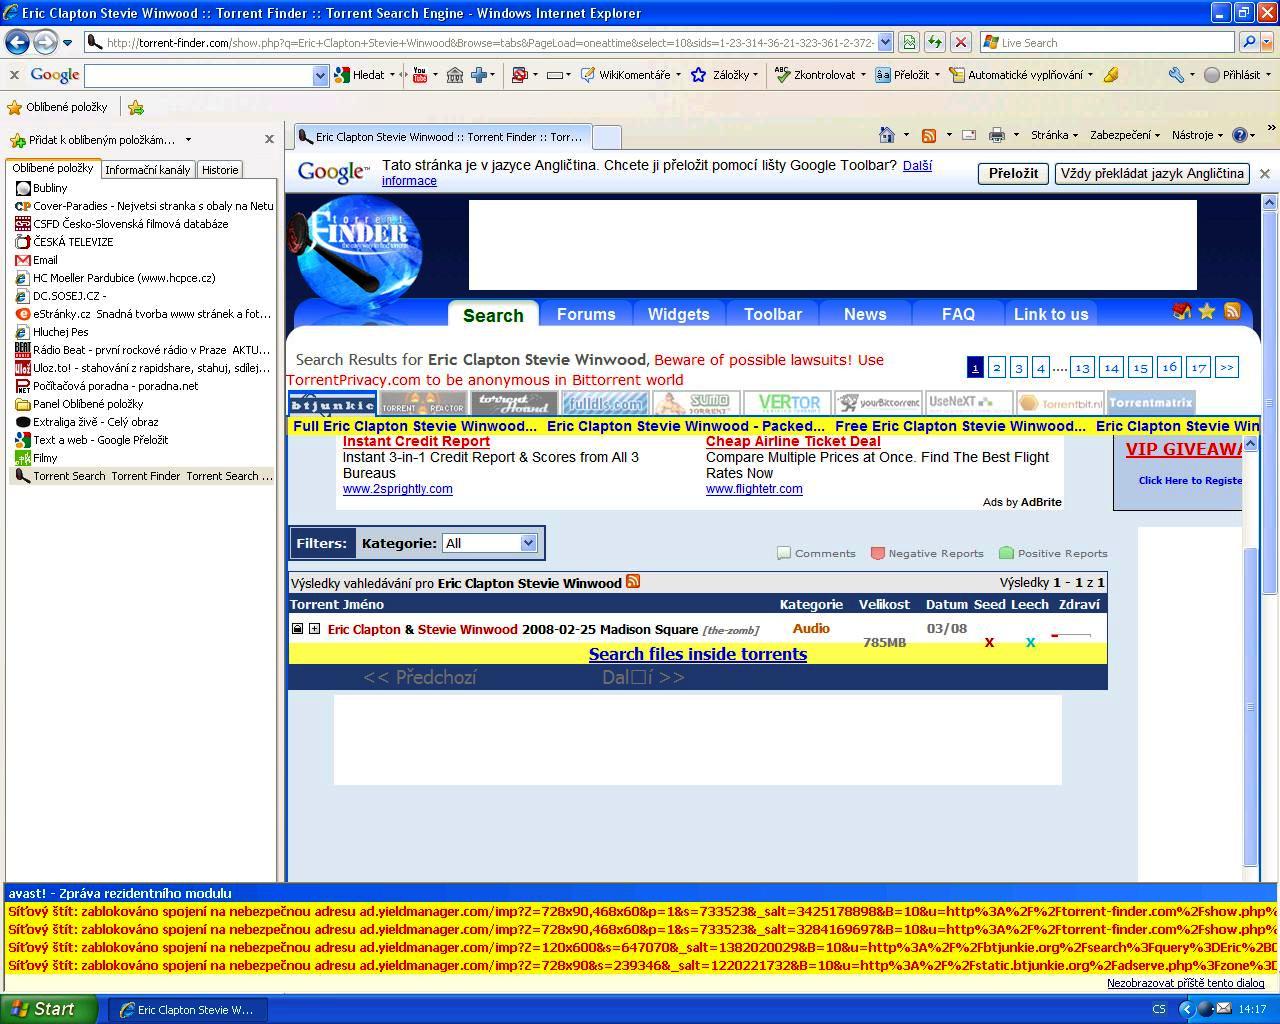
Task: Select the Torrentmatrix results tab
Action: point(1151,403)
